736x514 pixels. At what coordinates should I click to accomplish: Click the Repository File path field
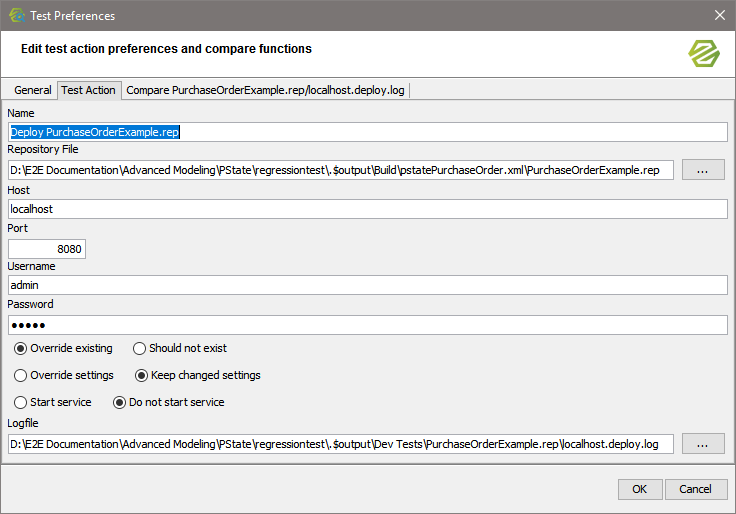(x=340, y=170)
